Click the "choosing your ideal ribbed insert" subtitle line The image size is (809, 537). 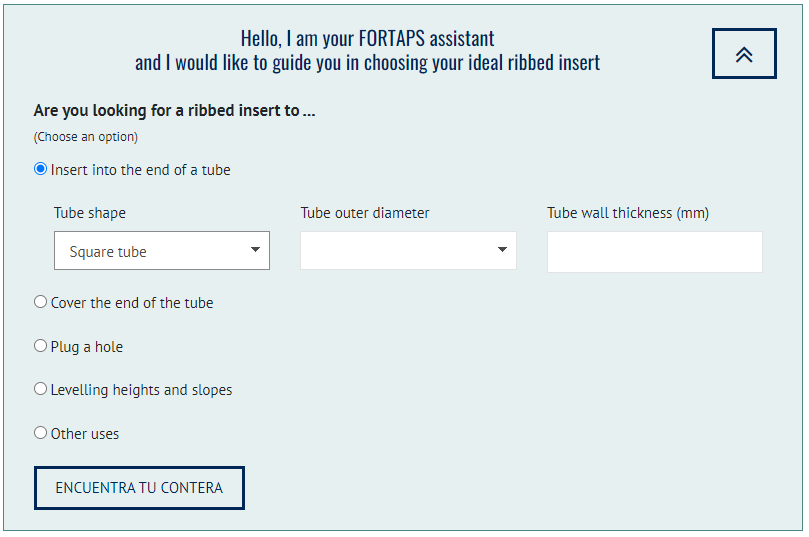point(367,63)
